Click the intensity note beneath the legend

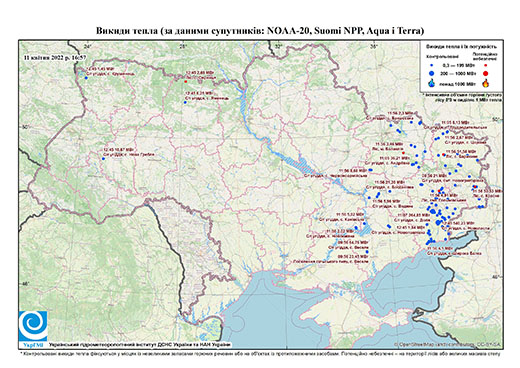[x=463, y=97]
